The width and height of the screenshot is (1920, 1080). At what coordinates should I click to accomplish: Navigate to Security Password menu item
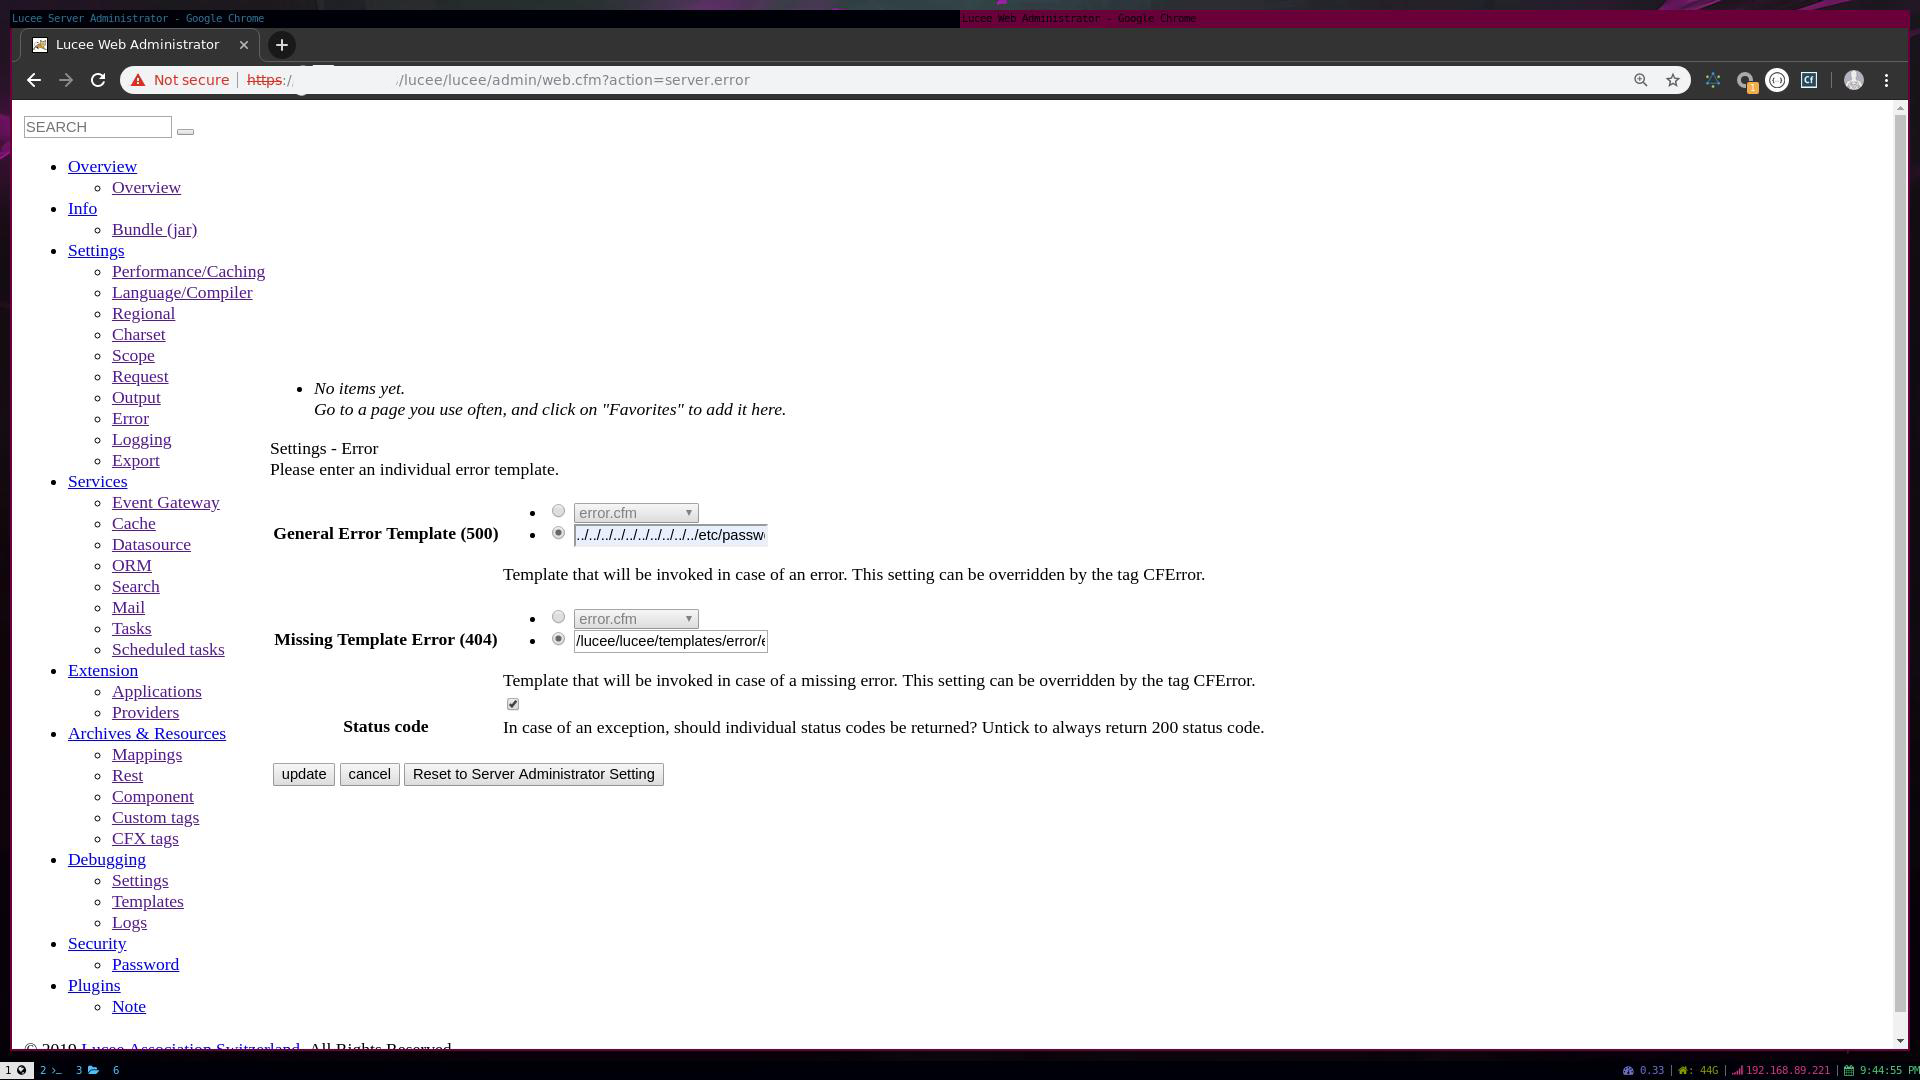(x=145, y=964)
